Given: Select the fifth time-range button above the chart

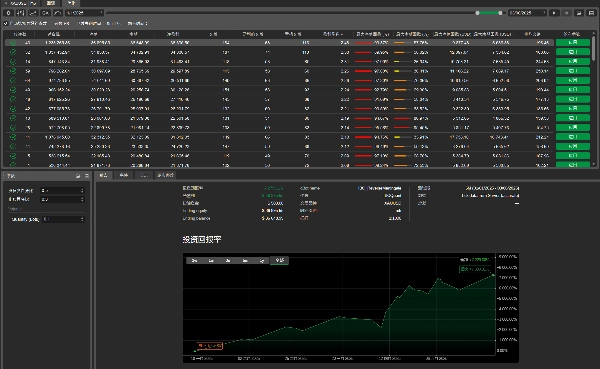Looking at the screenshot, I should click(262, 261).
